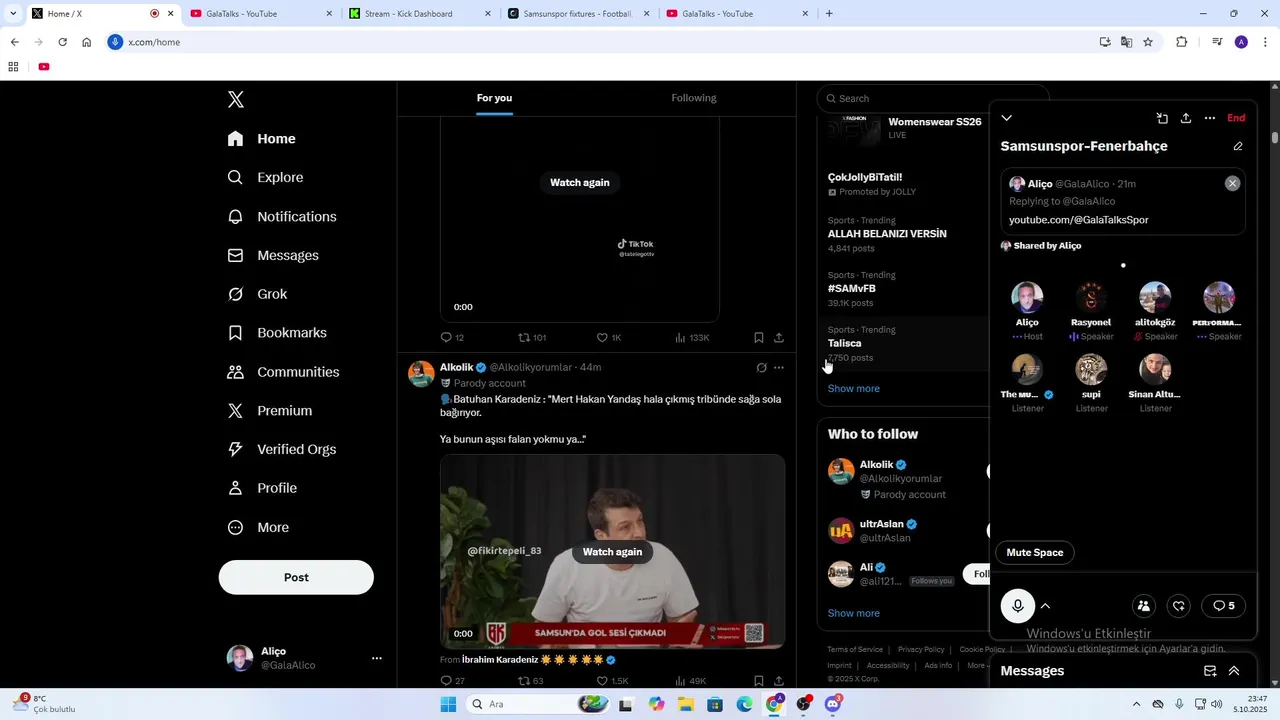1280x720 pixels.
Task: Expand the Messages drawer double chevron
Action: 1234,671
